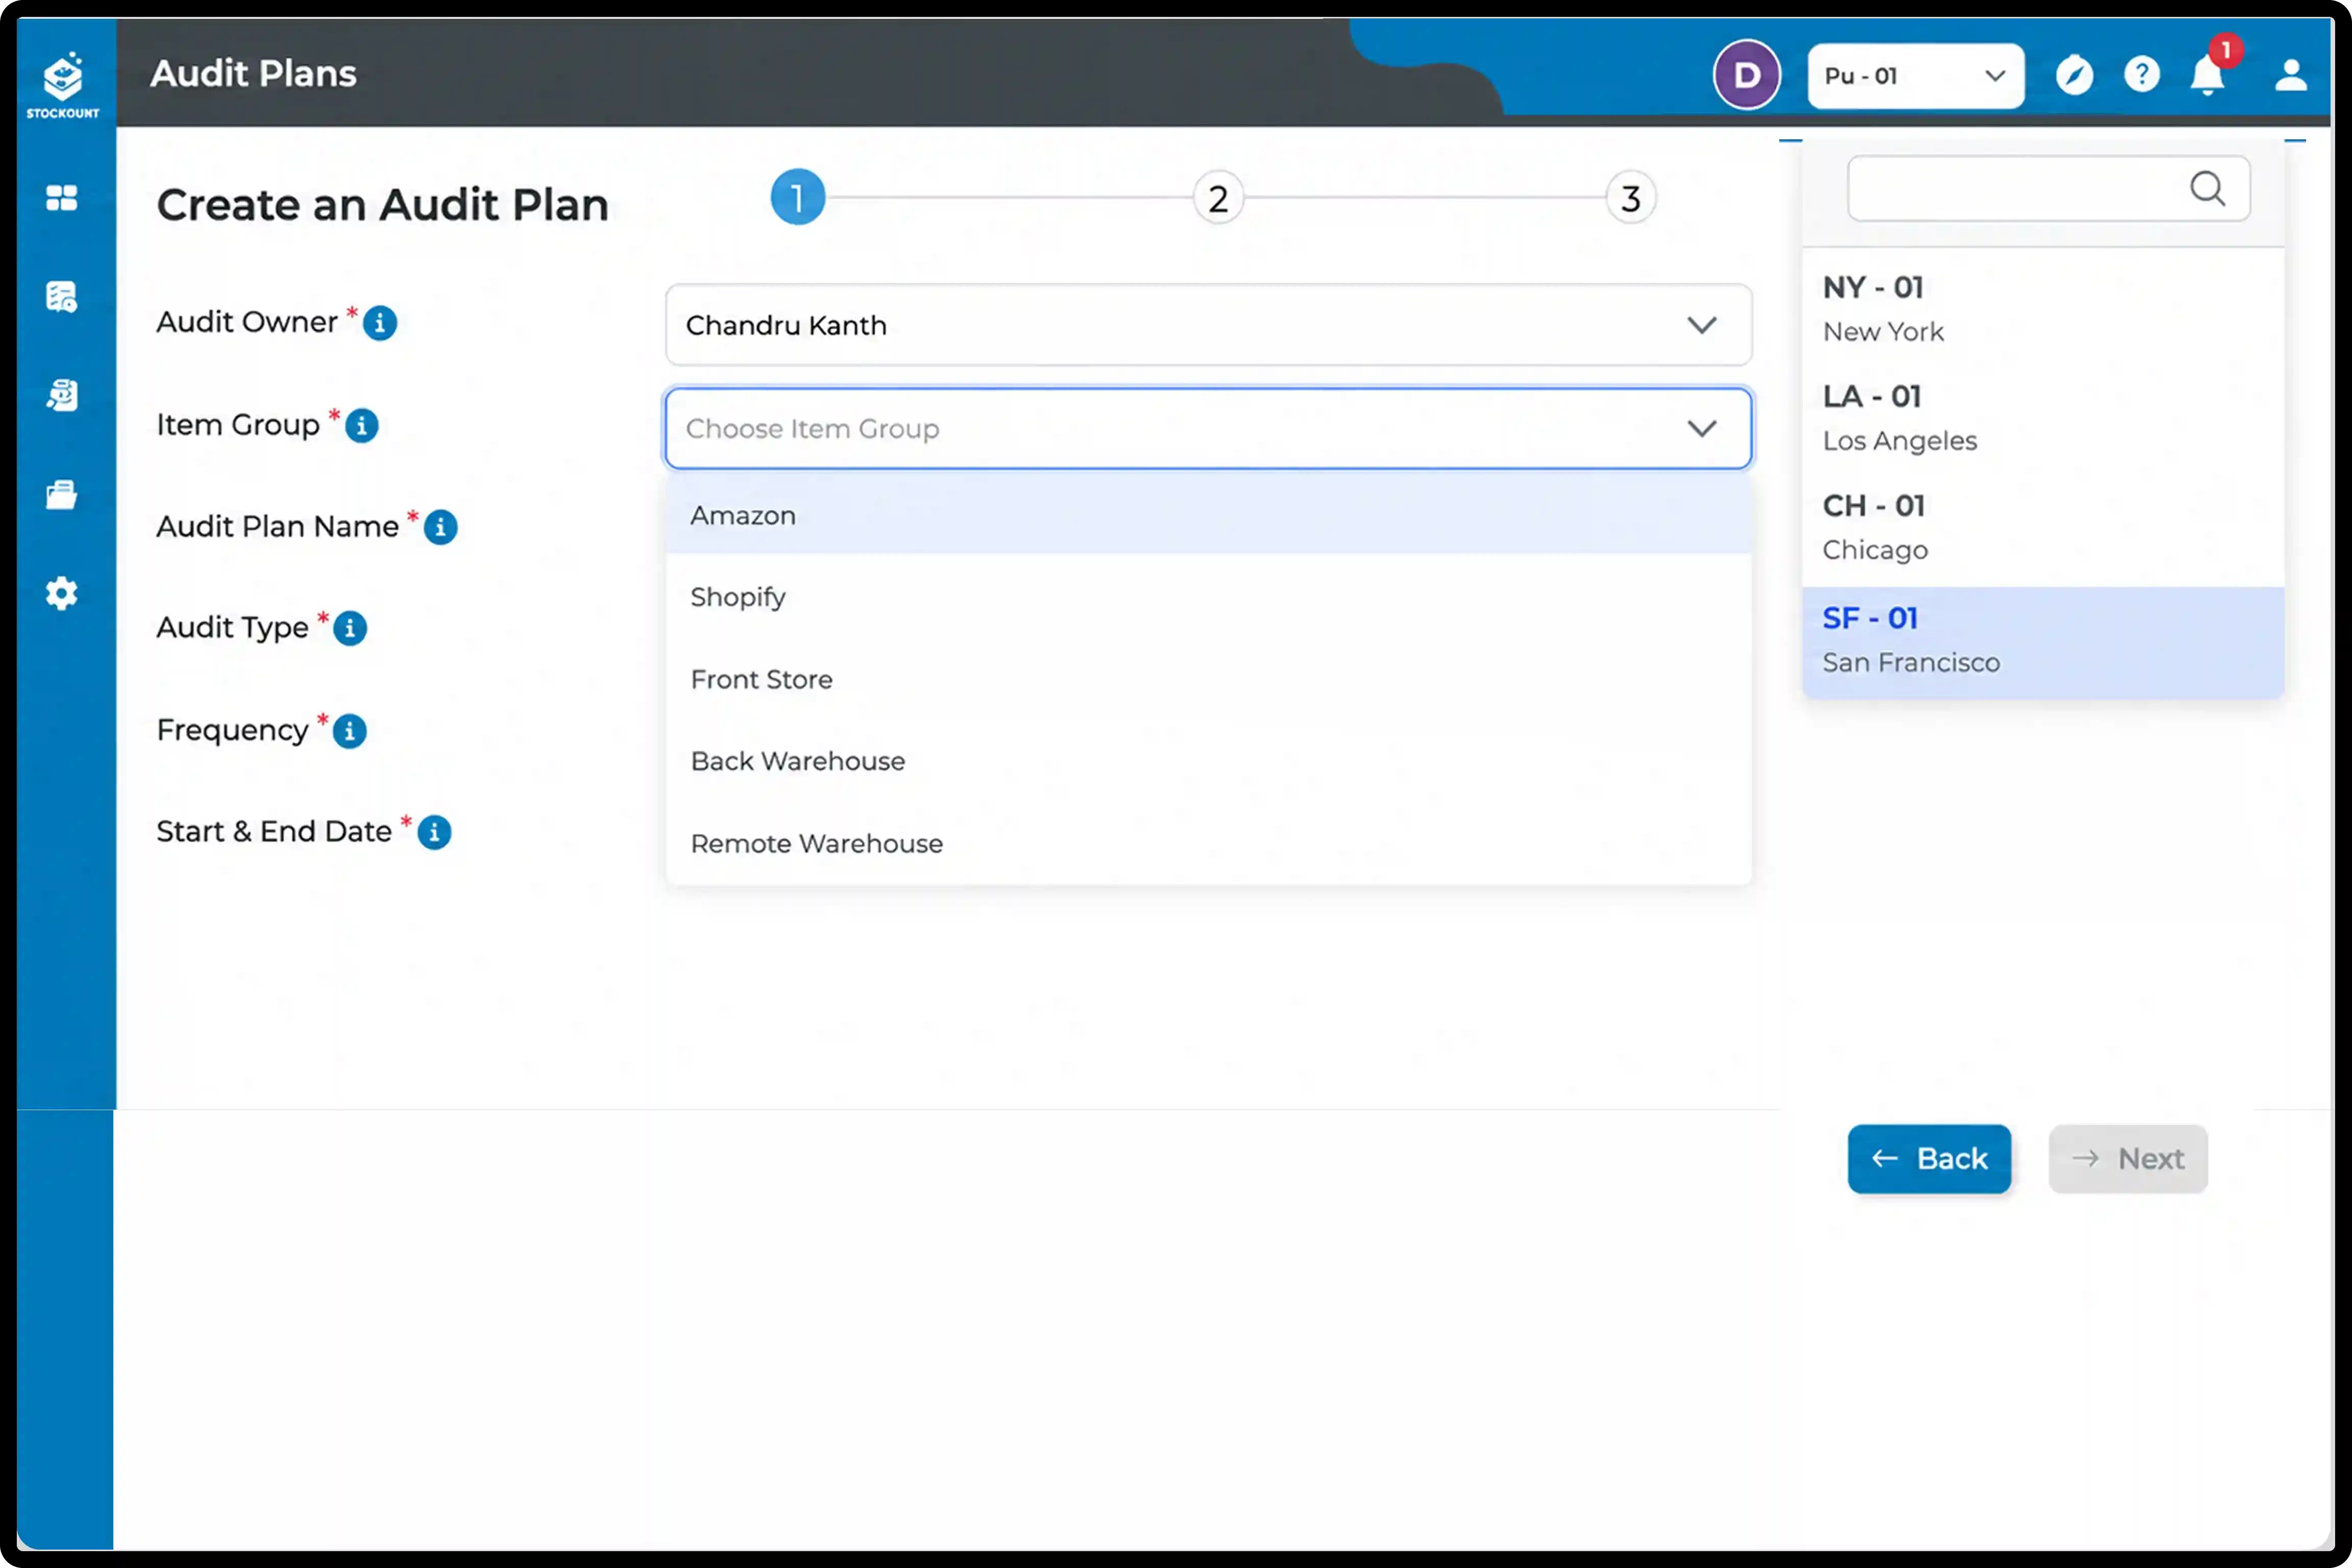Click the purple D avatar icon
Image resolution: width=2352 pixels, height=1568 pixels.
pyautogui.click(x=1747, y=75)
